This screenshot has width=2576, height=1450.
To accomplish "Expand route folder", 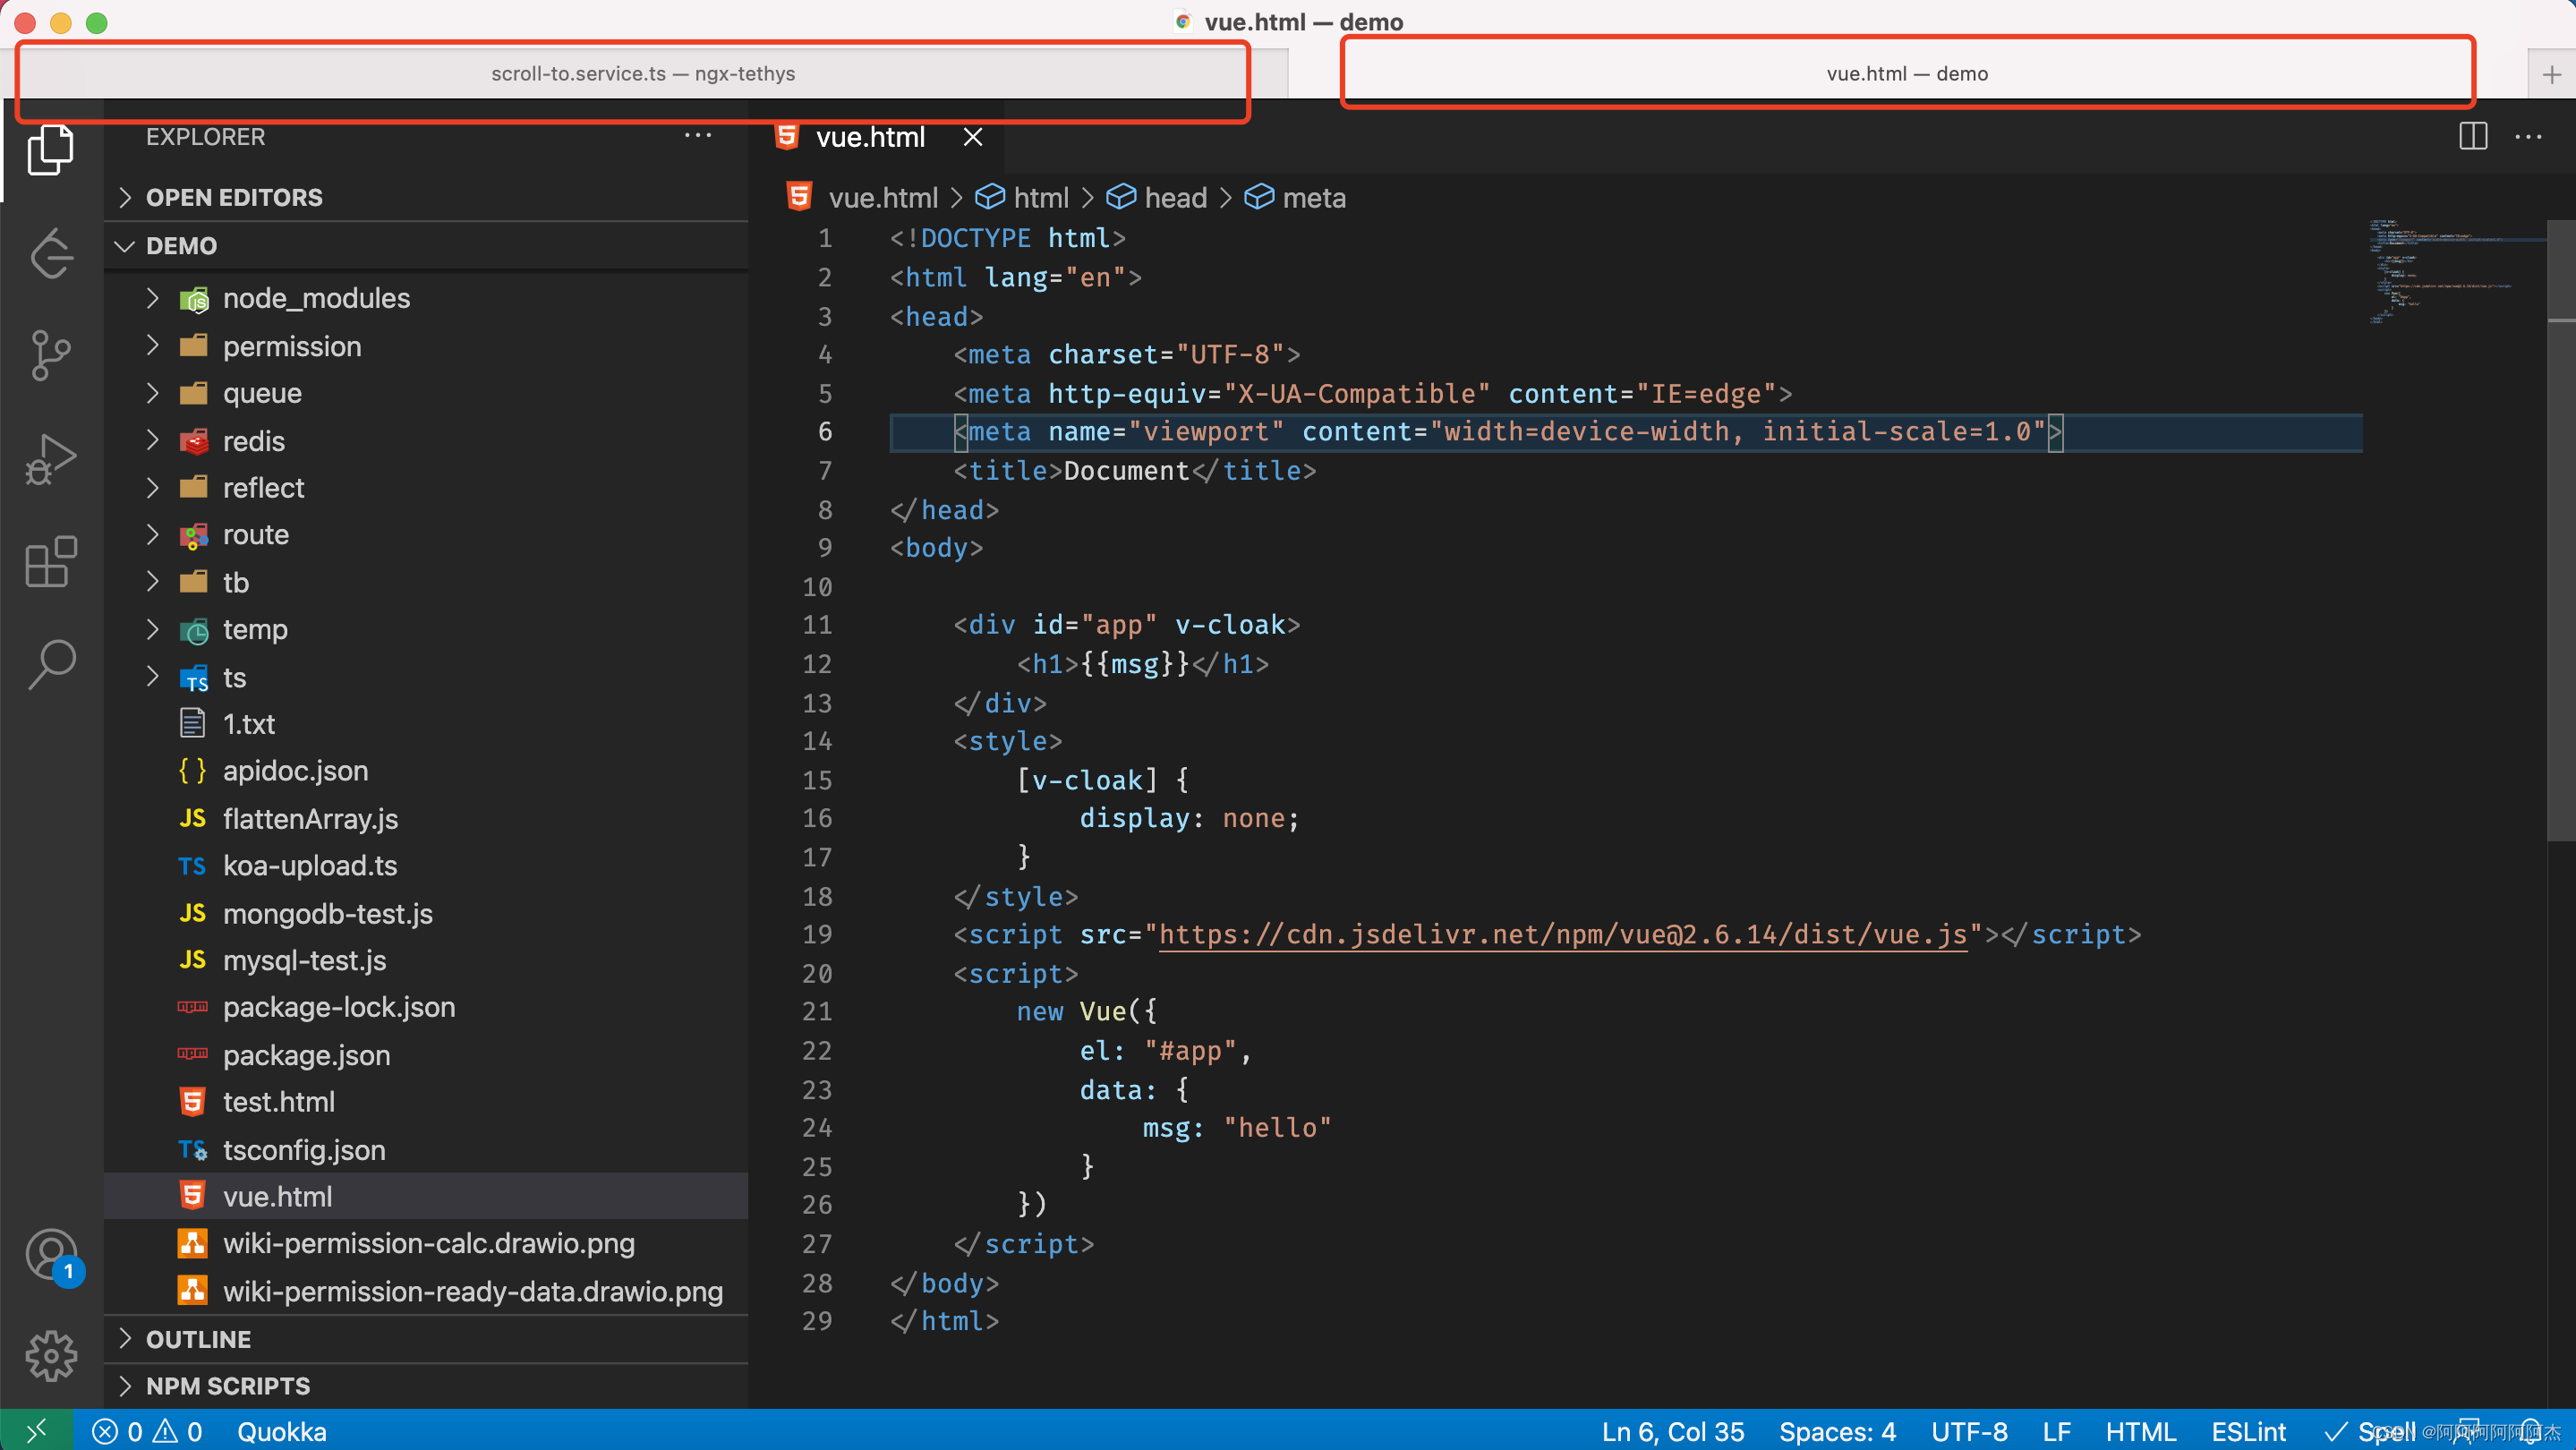I will 426,535.
